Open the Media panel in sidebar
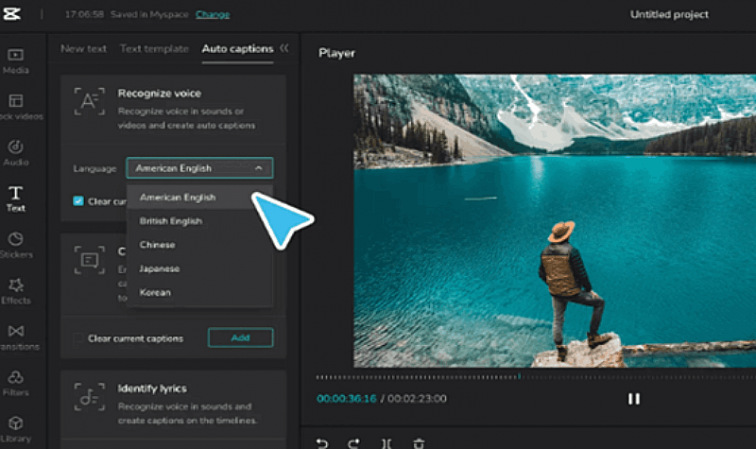Screen dimensions: 756x449 (x=16, y=60)
